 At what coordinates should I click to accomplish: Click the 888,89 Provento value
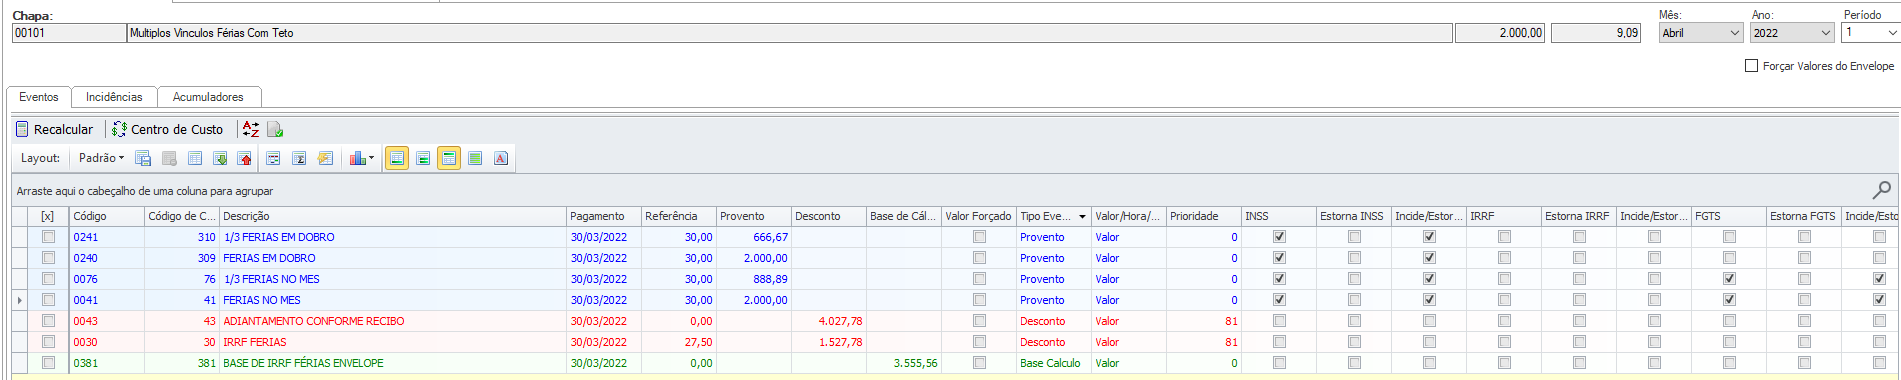pyautogui.click(x=770, y=279)
